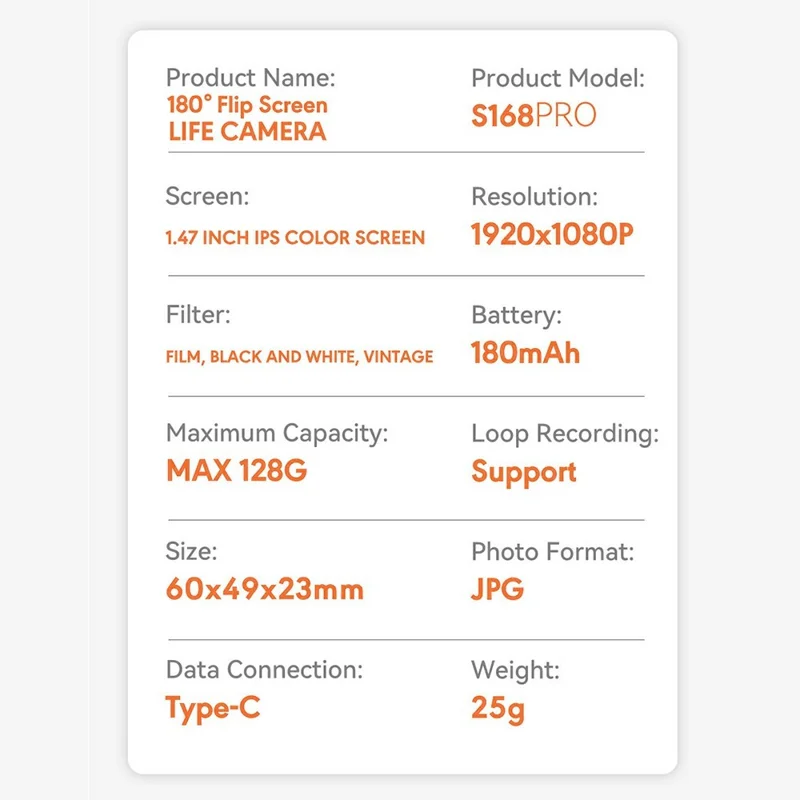Screen dimensions: 800x800
Task: Click the 1920x1080P resolution value
Action: pyautogui.click(x=552, y=234)
